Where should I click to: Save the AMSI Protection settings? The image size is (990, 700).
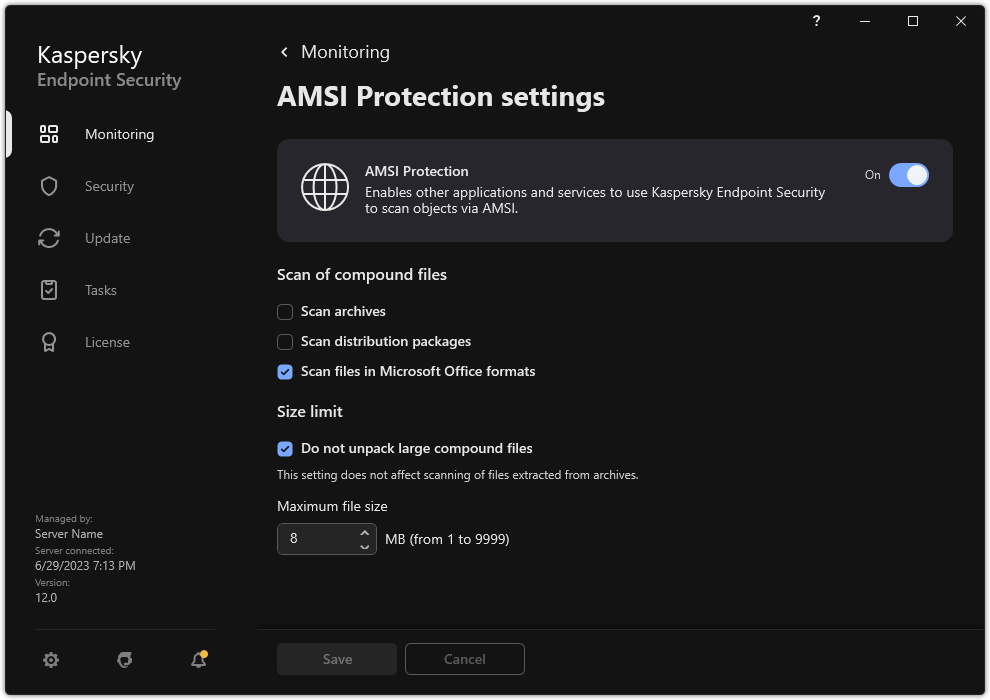[336, 659]
